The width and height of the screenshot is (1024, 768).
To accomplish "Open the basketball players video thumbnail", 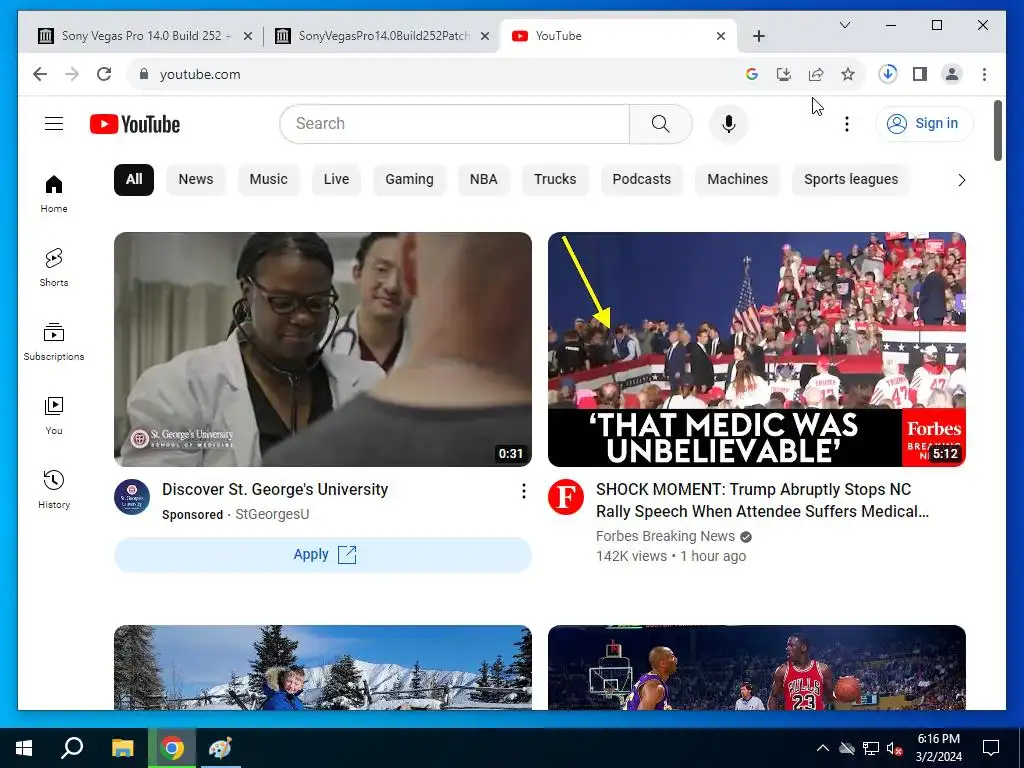I will [756, 667].
